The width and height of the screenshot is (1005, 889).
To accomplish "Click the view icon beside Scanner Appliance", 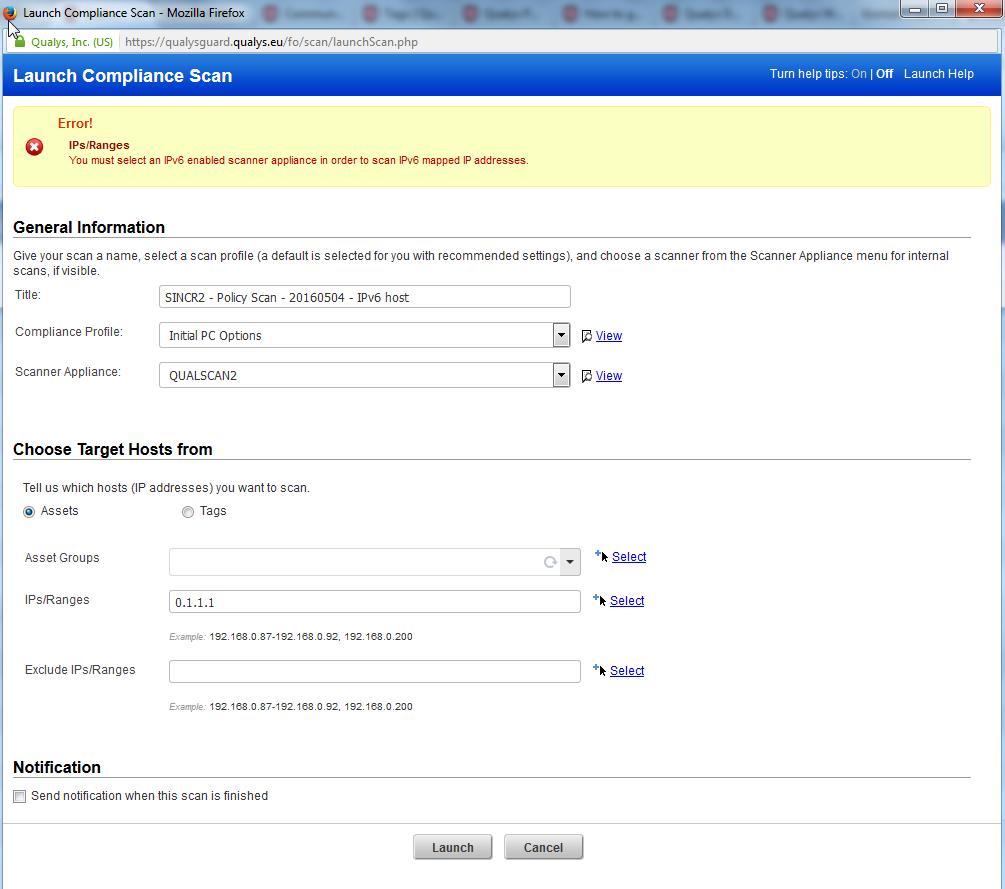I will (587, 377).
